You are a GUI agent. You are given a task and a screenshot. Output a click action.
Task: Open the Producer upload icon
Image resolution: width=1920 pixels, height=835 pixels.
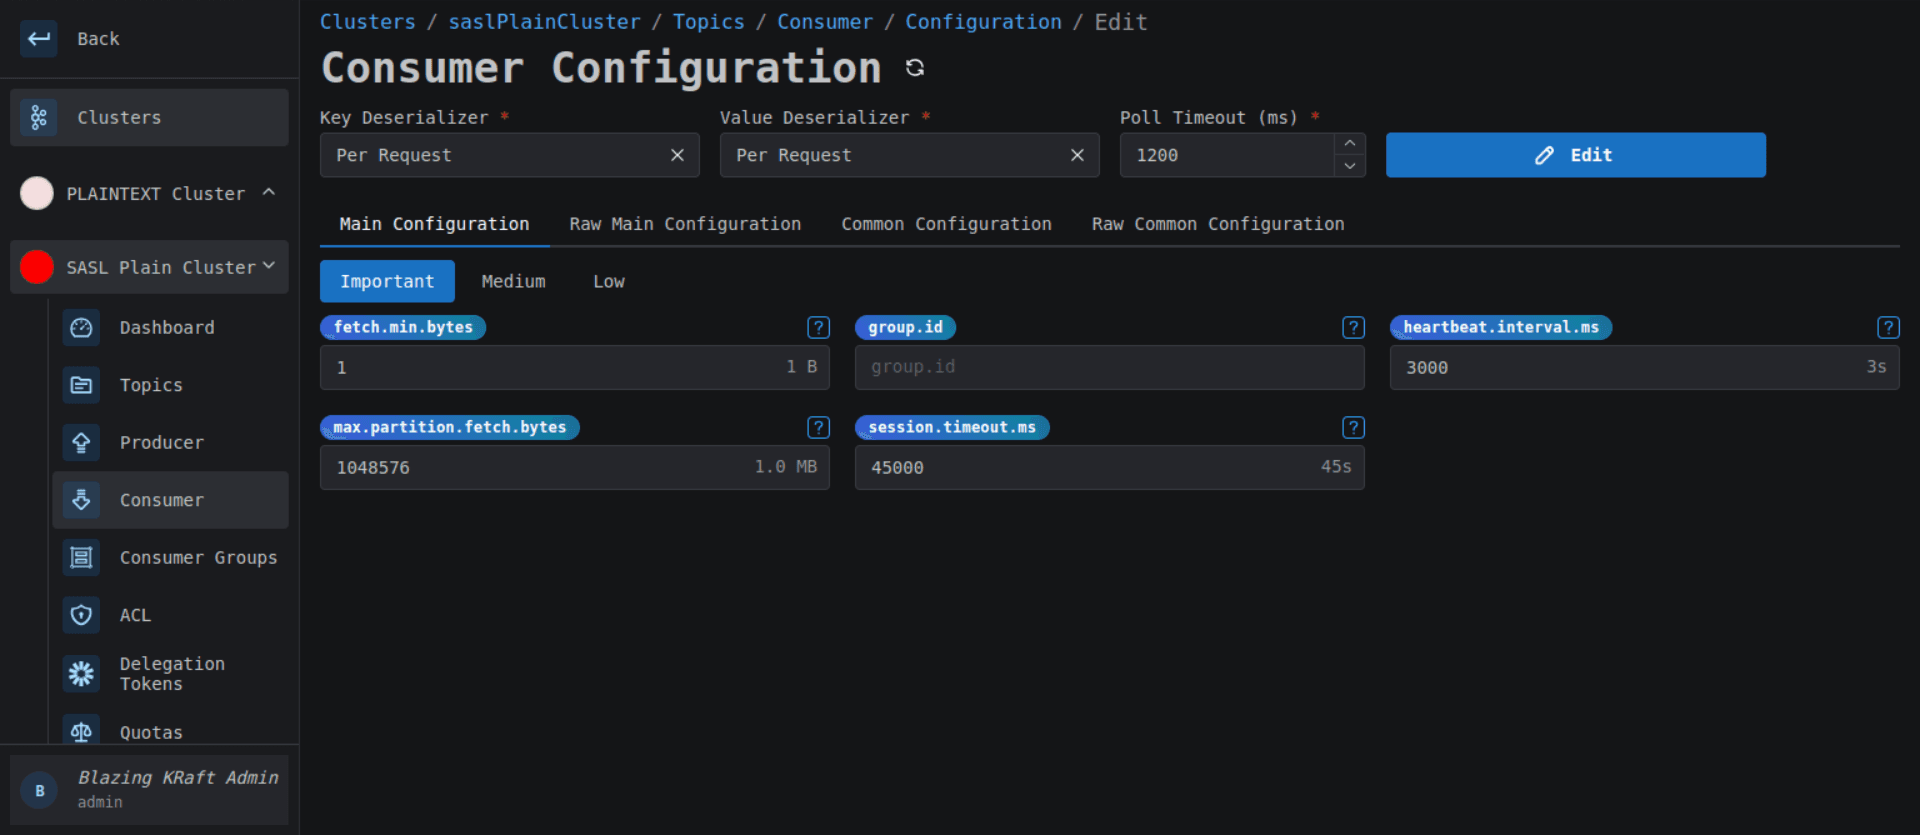coord(82,442)
